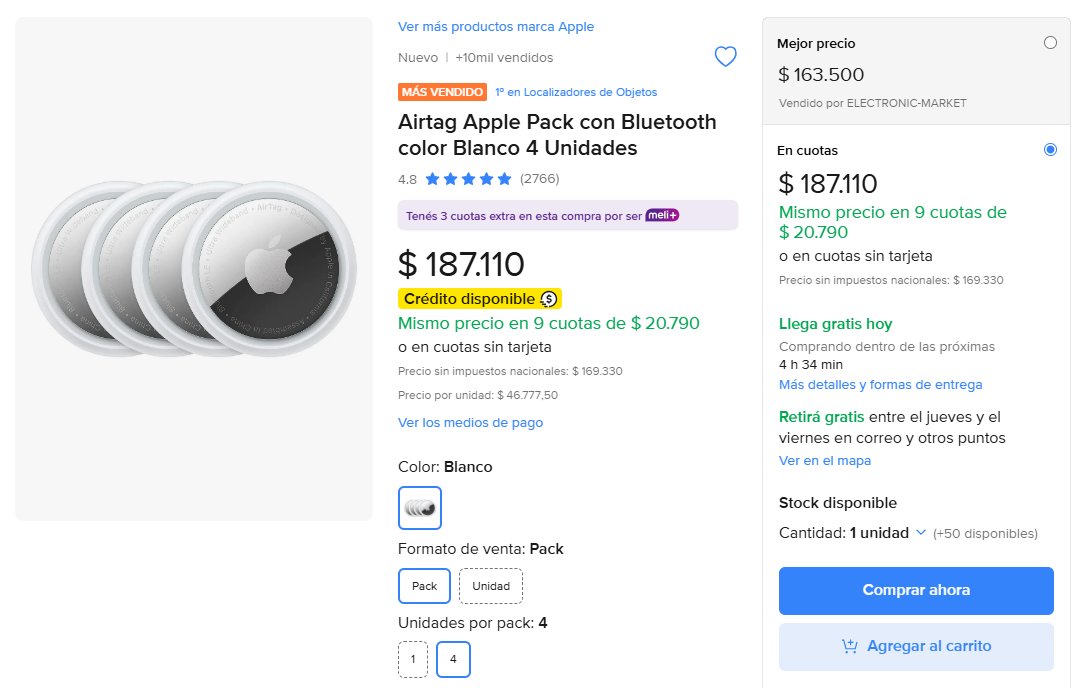The image size is (1086, 688).
Task: Click the meli+ badge icon
Action: [x=662, y=215]
